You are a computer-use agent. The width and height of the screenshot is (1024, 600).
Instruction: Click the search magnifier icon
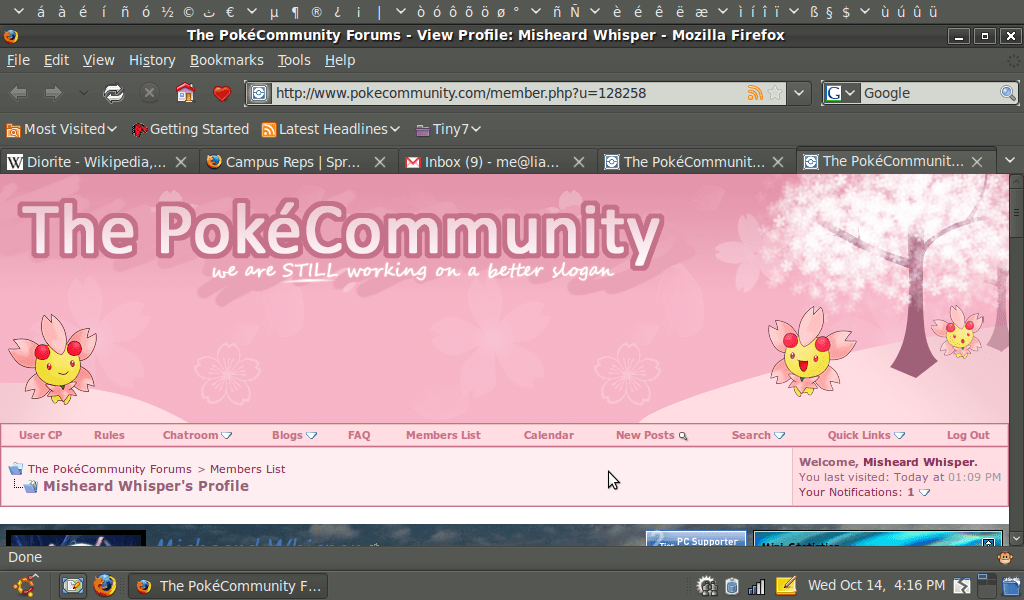[1008, 93]
